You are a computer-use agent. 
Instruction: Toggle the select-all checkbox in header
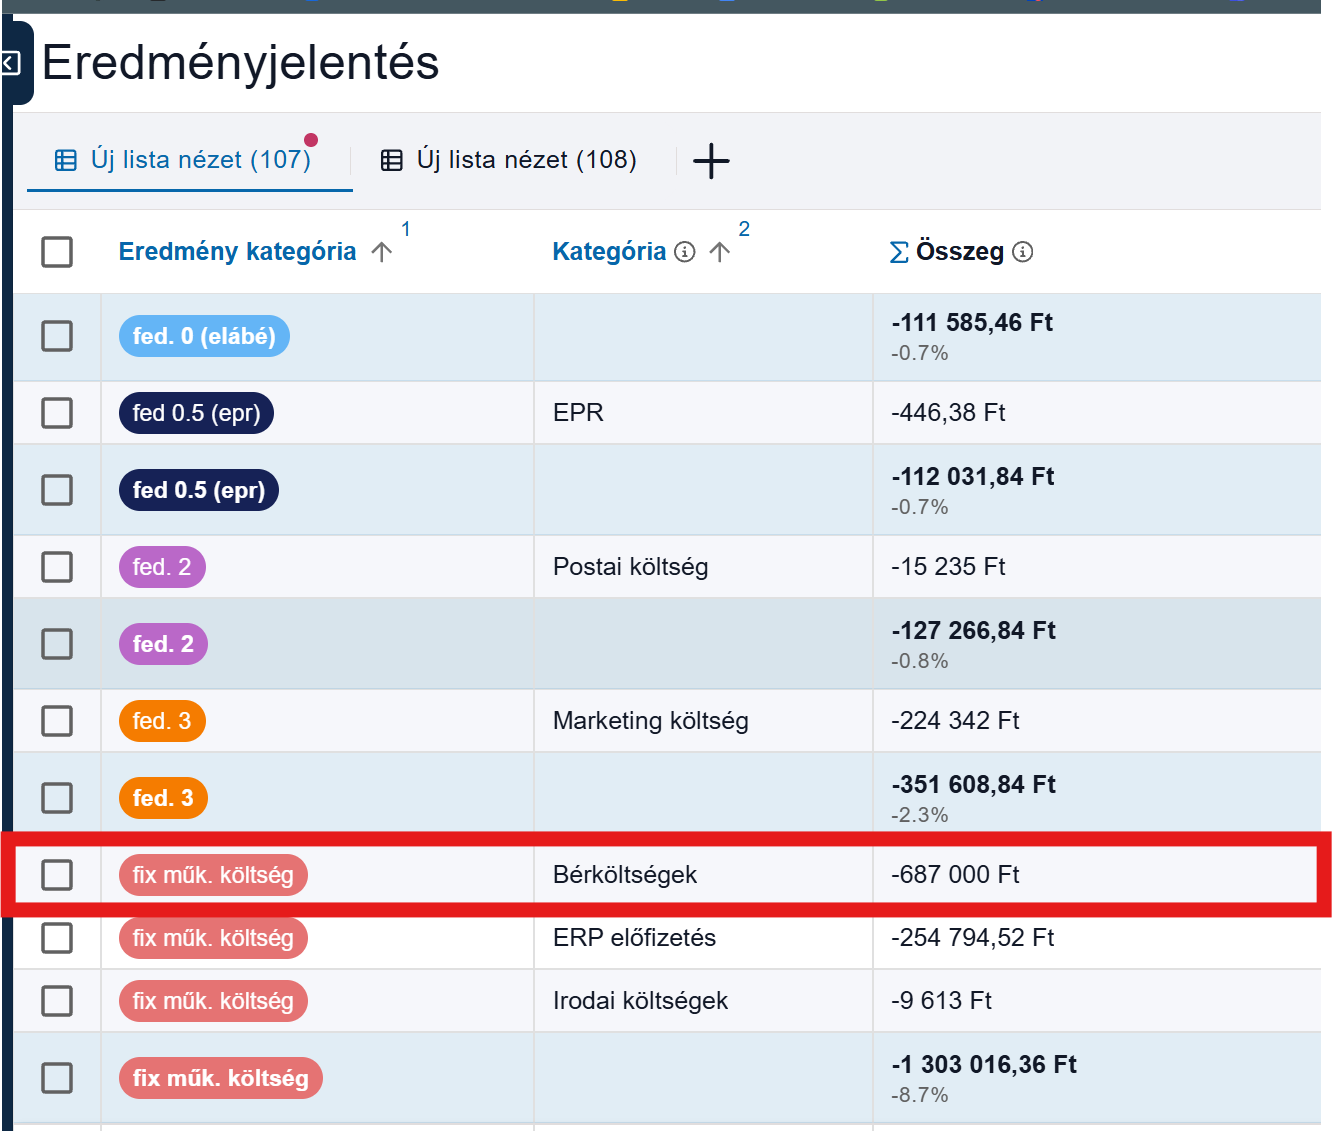click(57, 252)
